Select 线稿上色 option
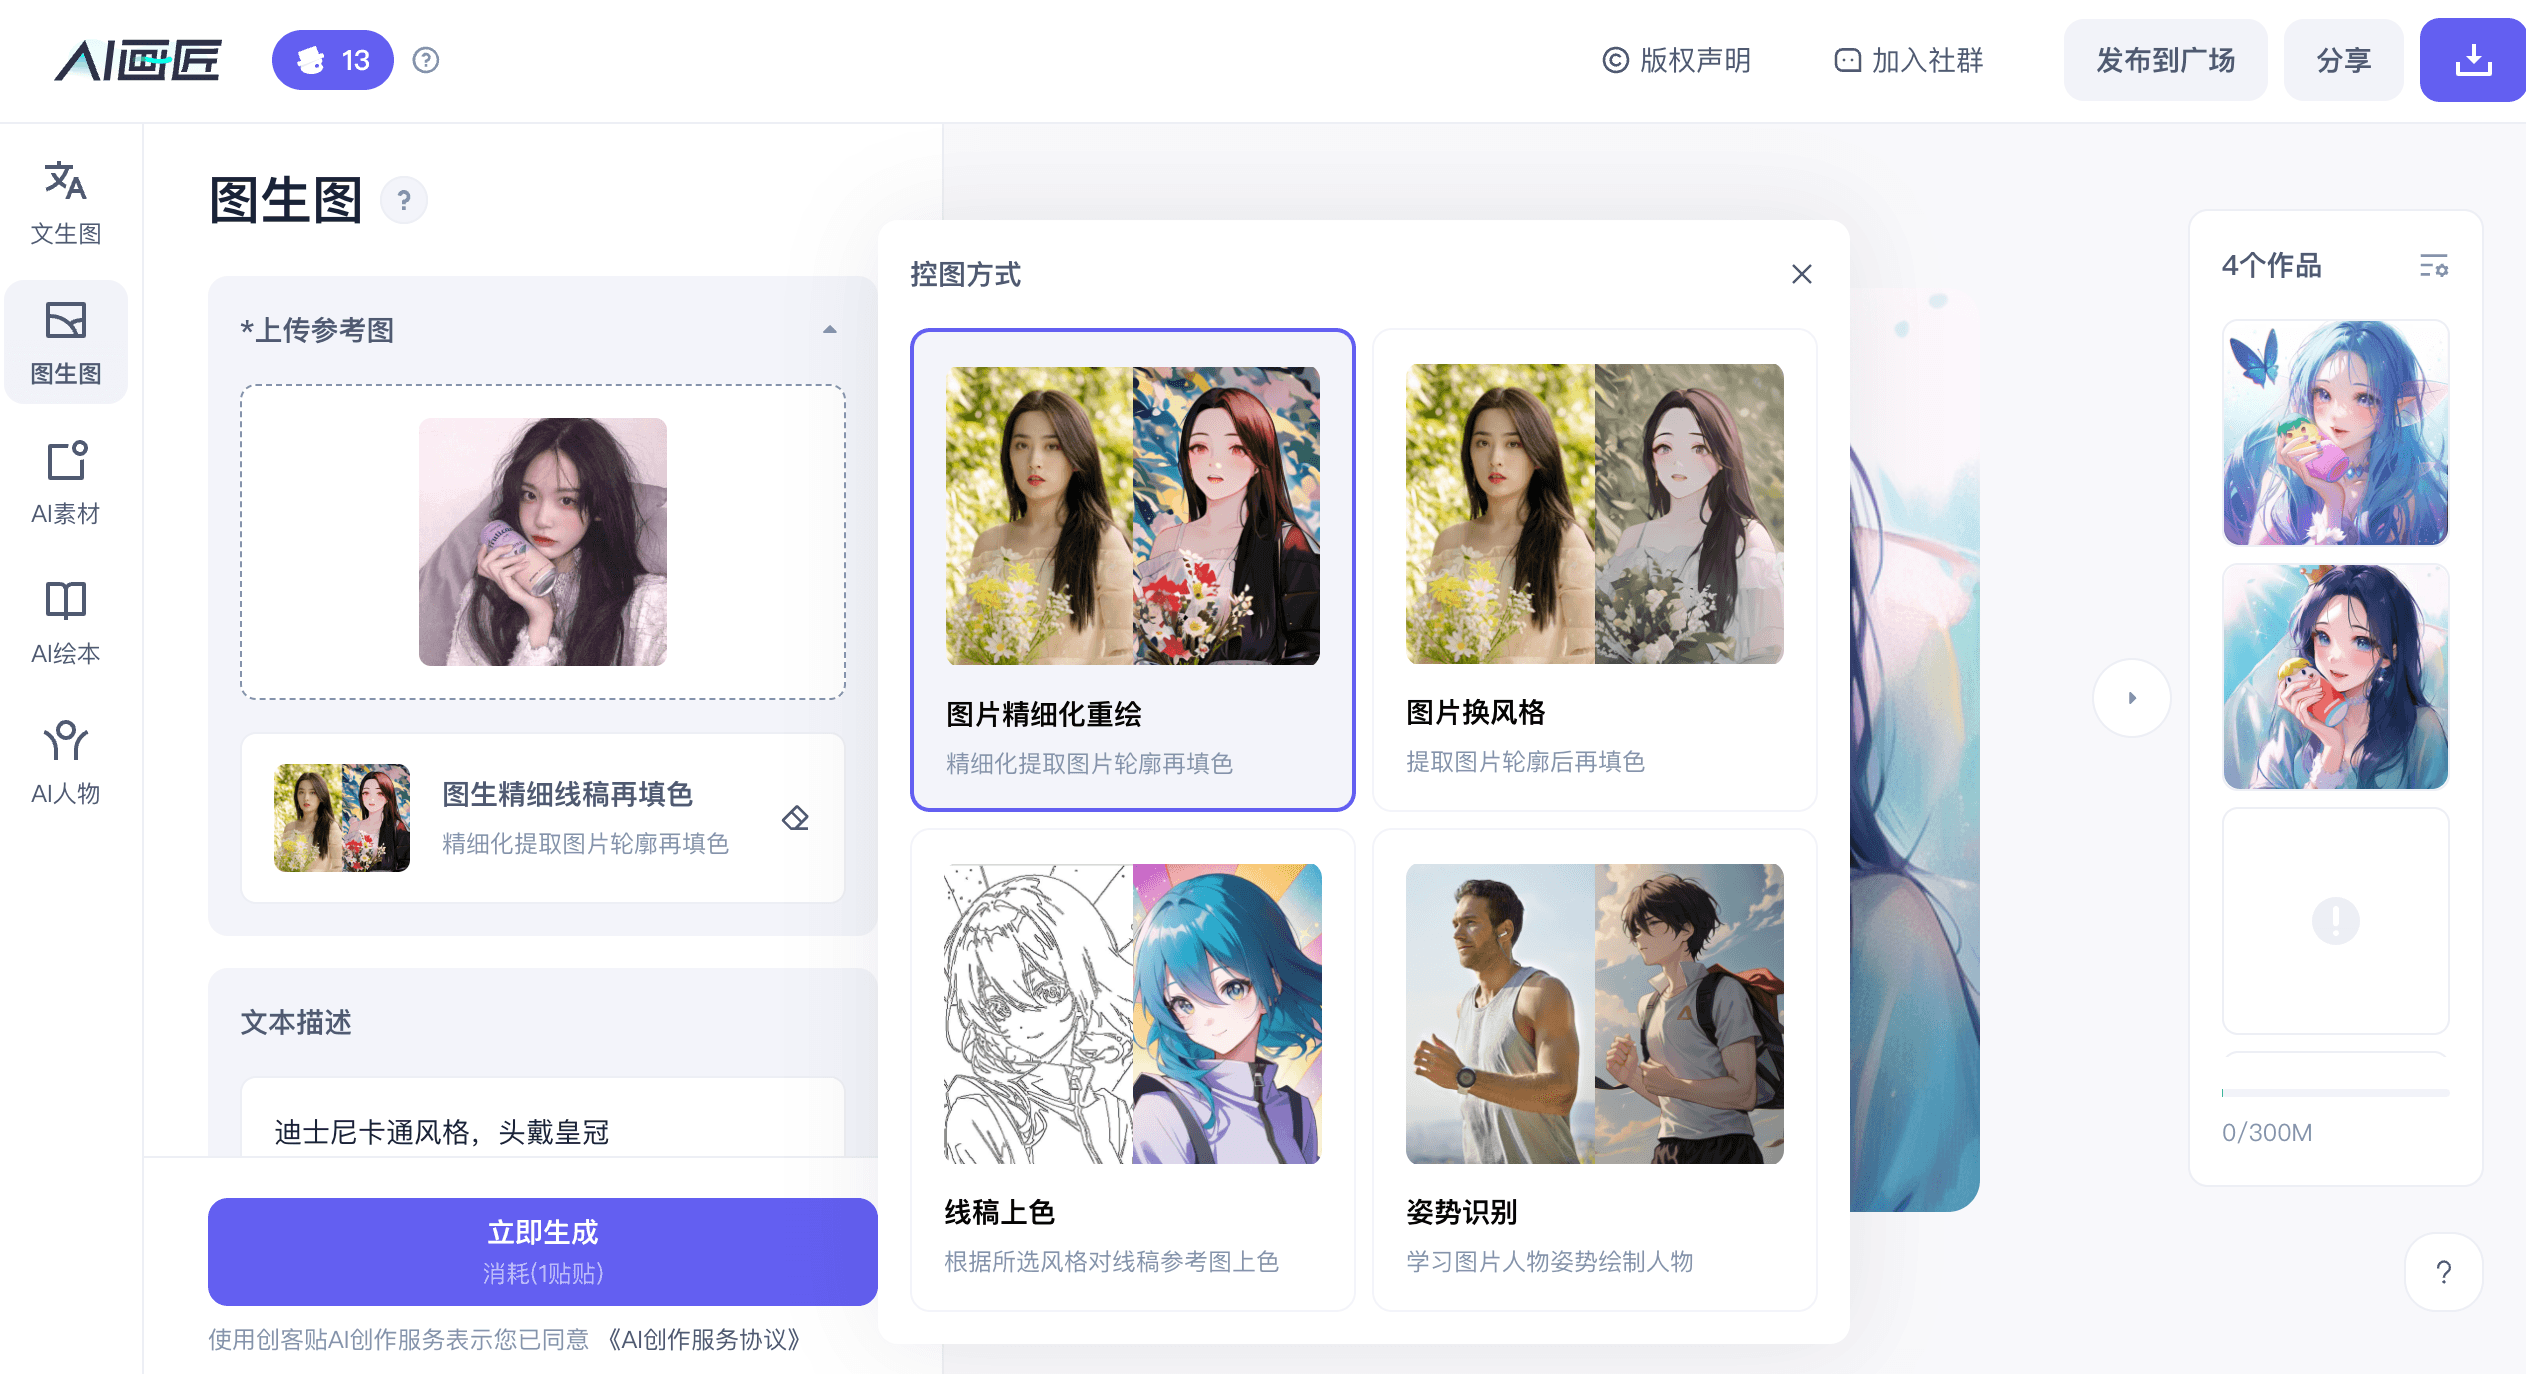The image size is (2526, 1374). (1133, 1069)
